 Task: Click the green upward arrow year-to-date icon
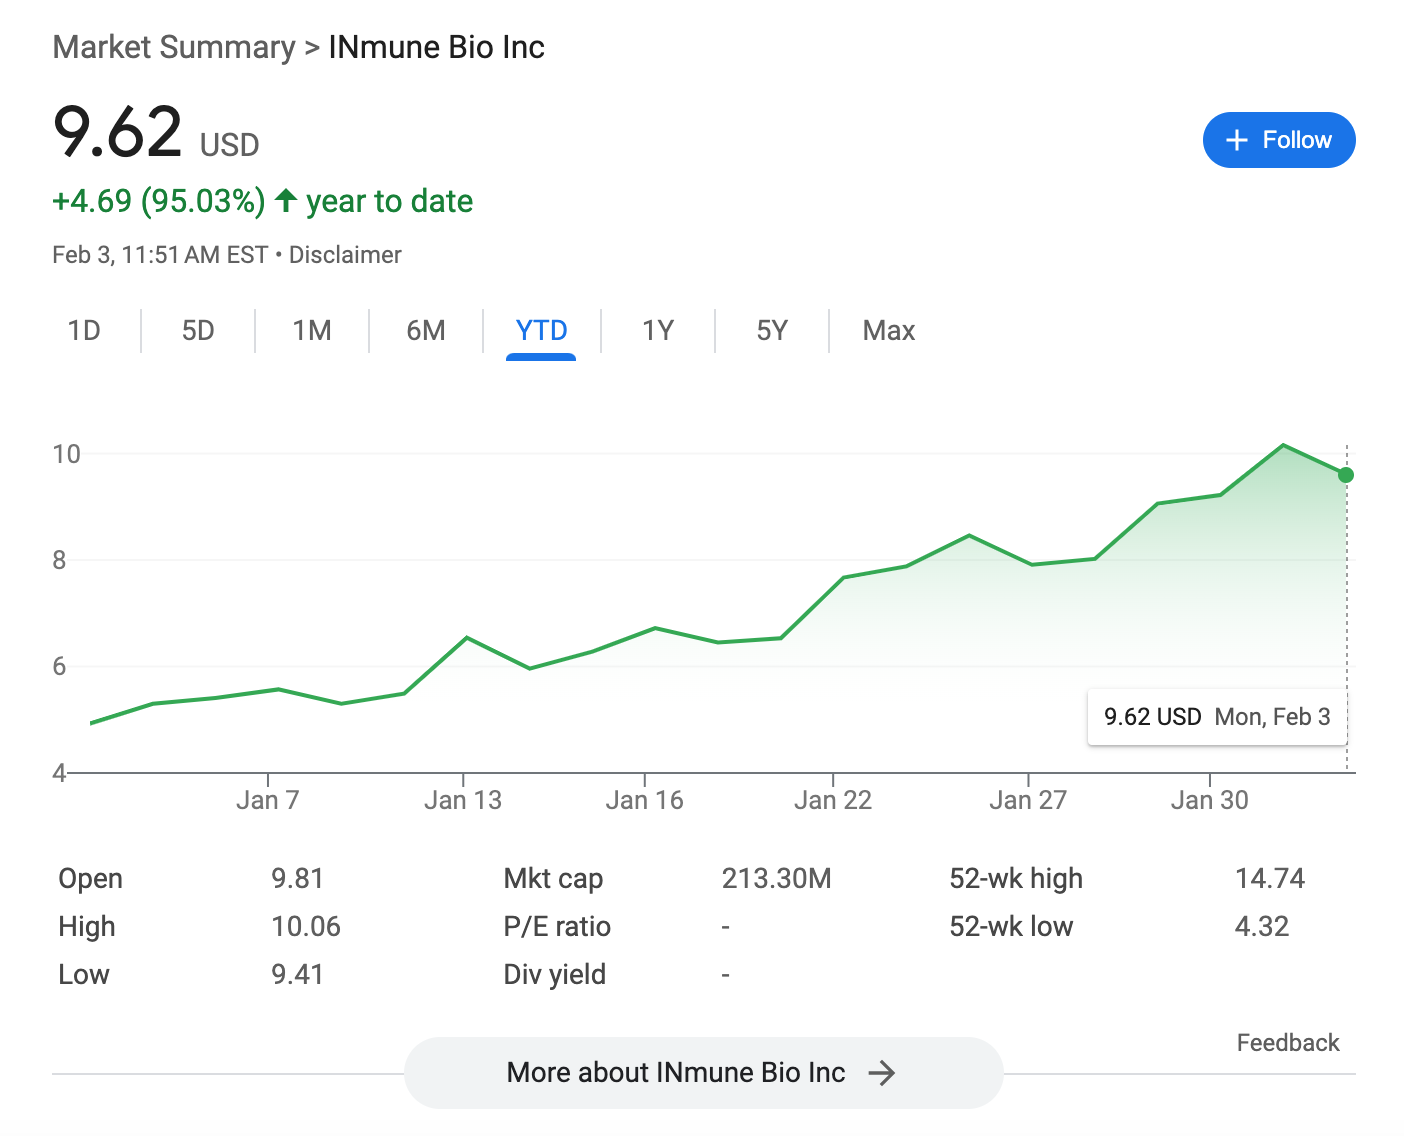point(286,200)
